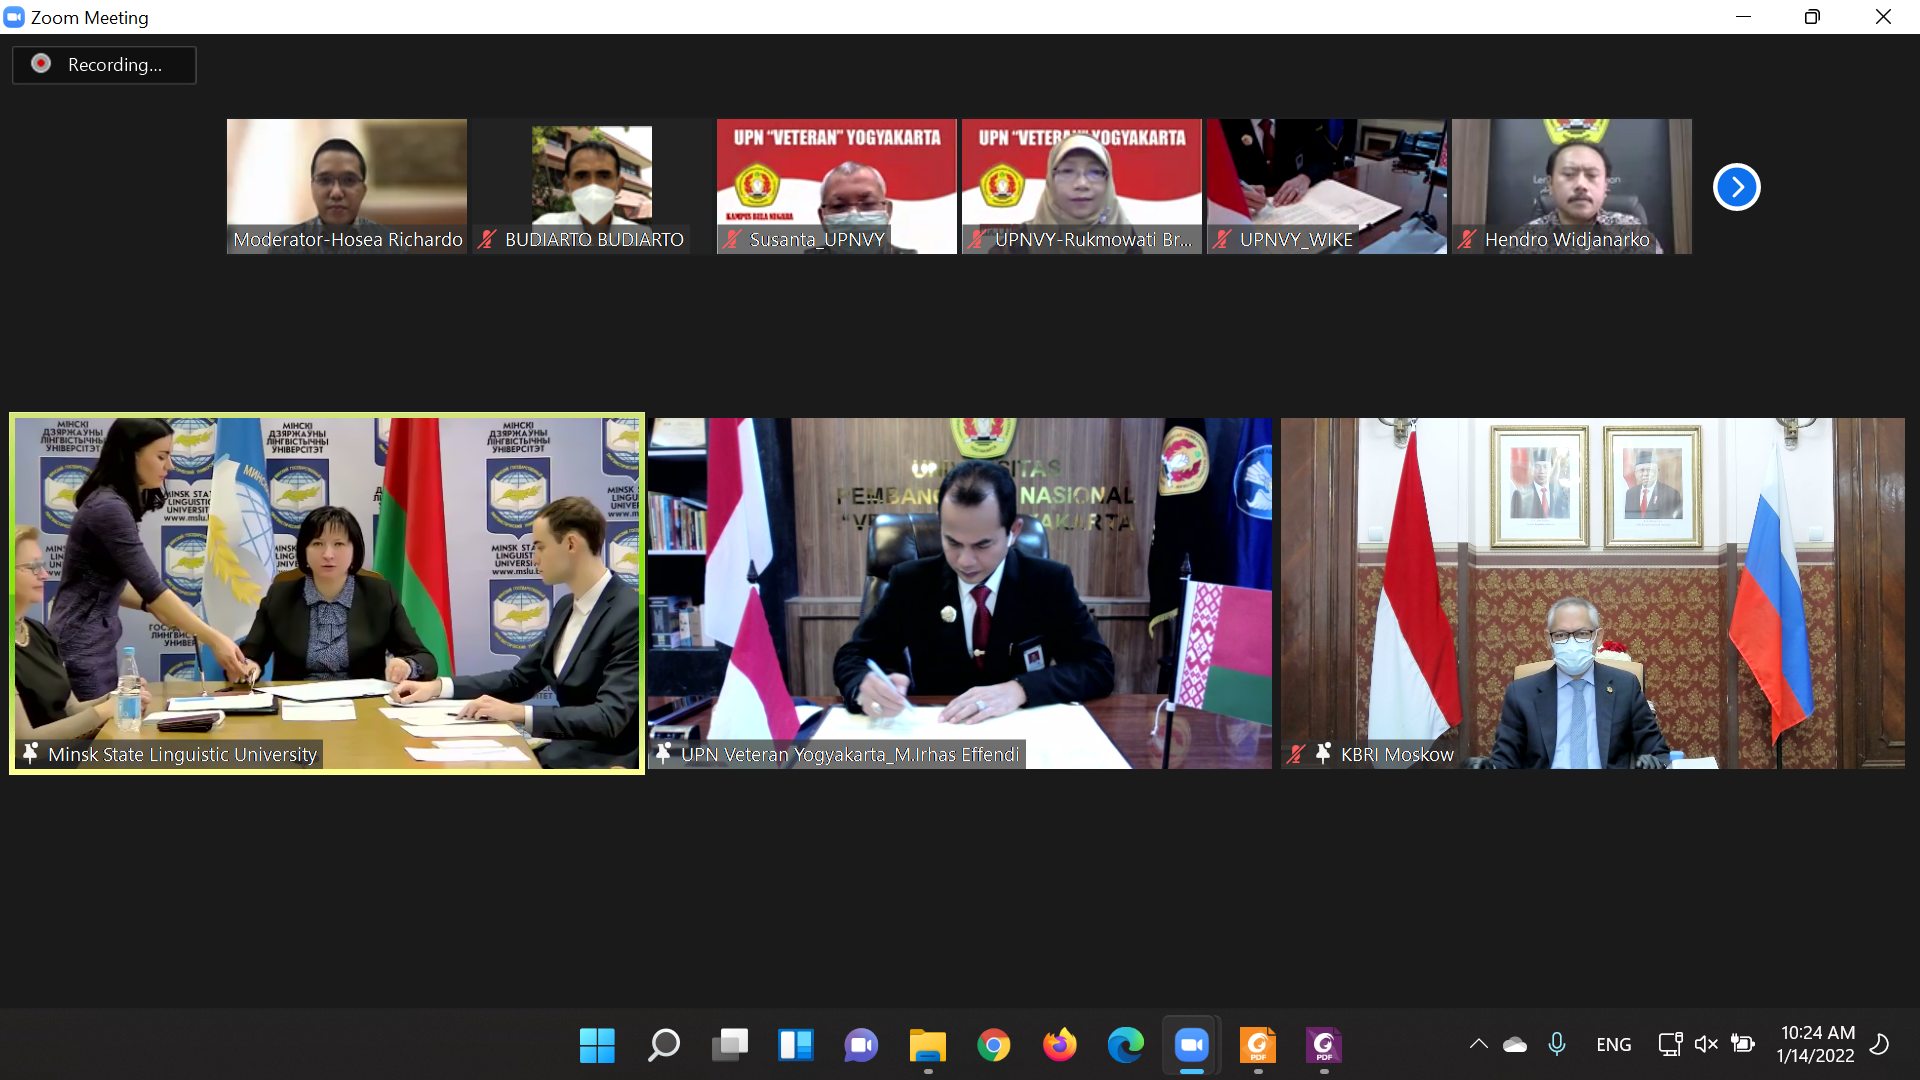Viewport: 1920px width, 1080px height.
Task: Expand hidden icons in the system tray
Action: pos(1478,1044)
